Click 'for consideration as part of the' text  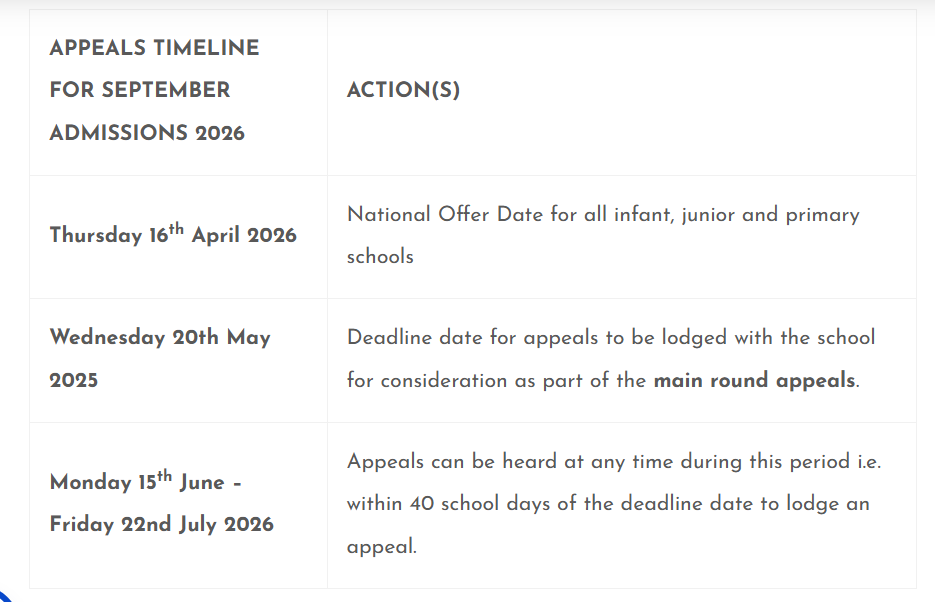click(497, 380)
